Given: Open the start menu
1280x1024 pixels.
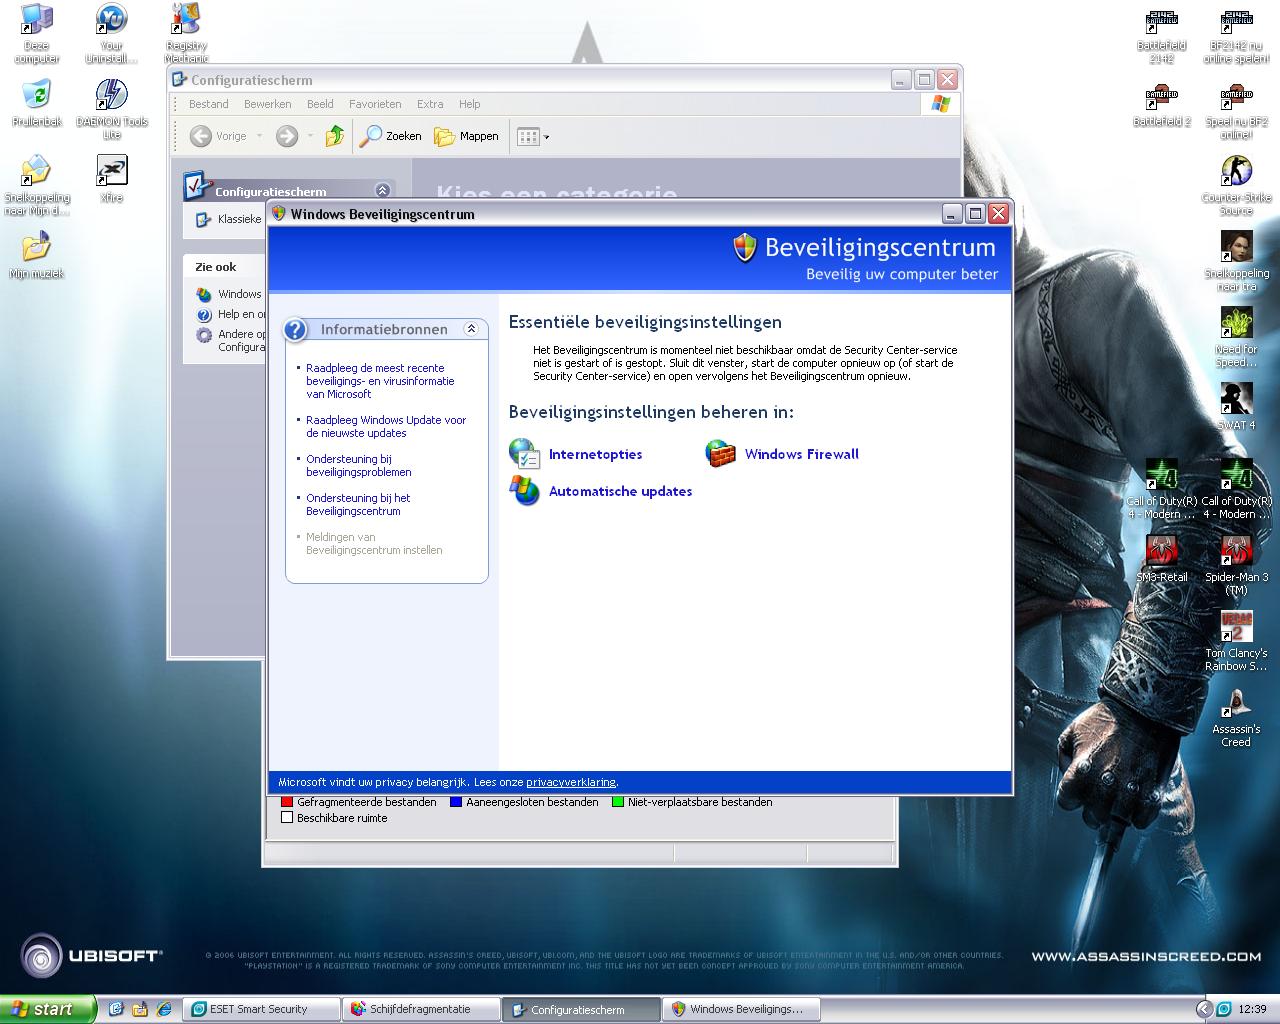Looking at the screenshot, I should point(47,1009).
